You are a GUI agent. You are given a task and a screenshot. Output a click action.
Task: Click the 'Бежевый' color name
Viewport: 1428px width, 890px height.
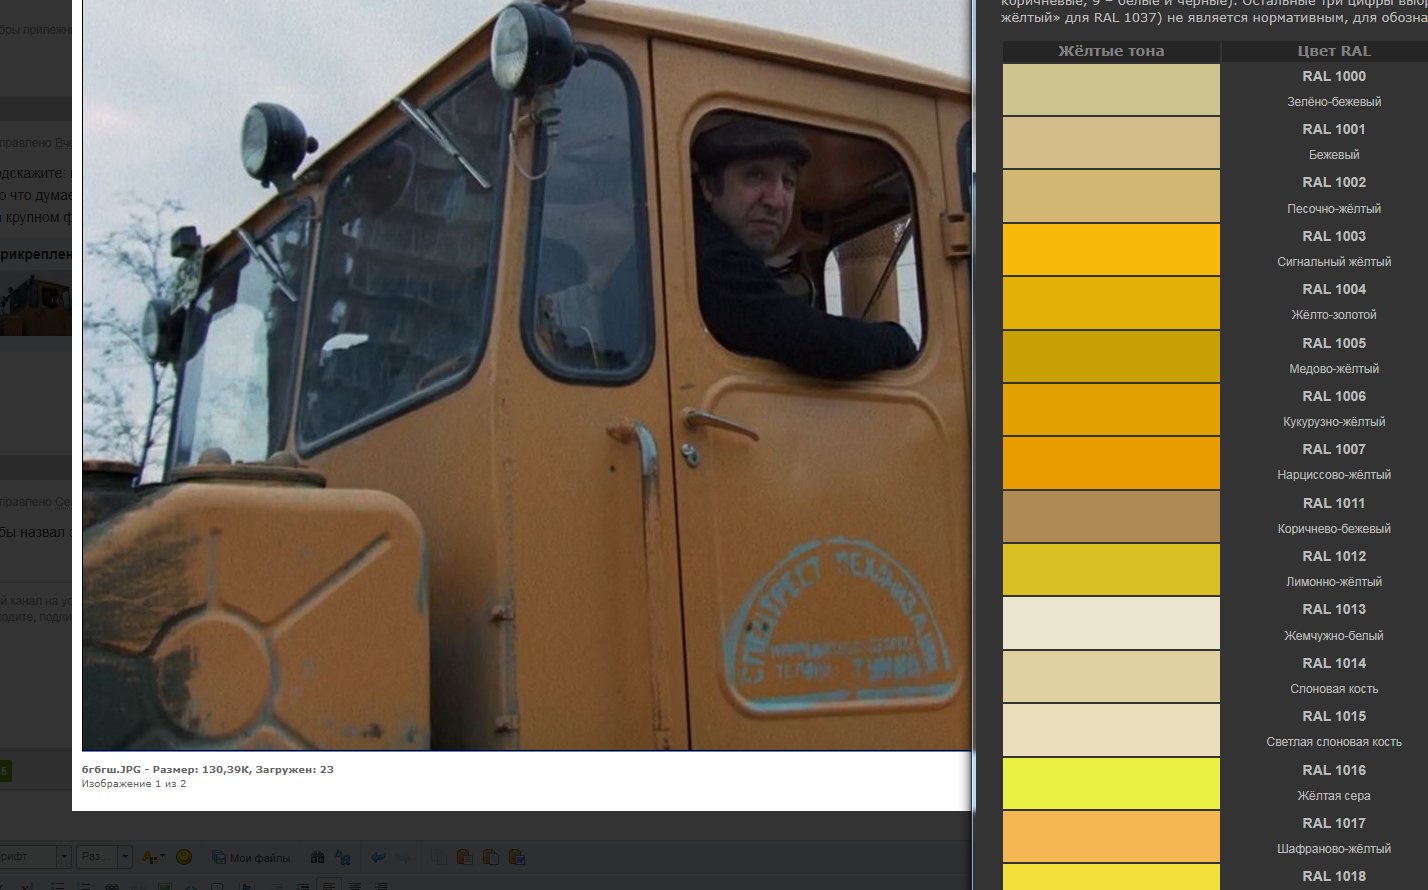(x=1334, y=155)
